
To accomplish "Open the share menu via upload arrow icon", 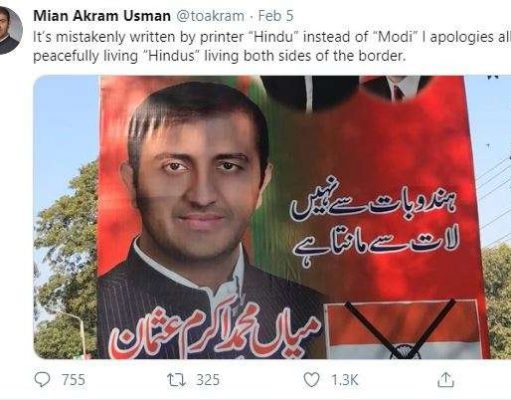I will [446, 380].
